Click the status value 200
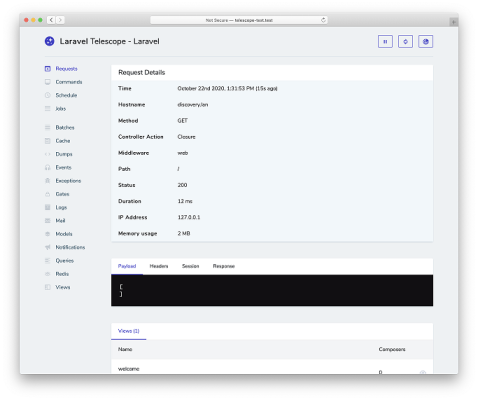Screen dimensions: 478x400 coord(182,185)
